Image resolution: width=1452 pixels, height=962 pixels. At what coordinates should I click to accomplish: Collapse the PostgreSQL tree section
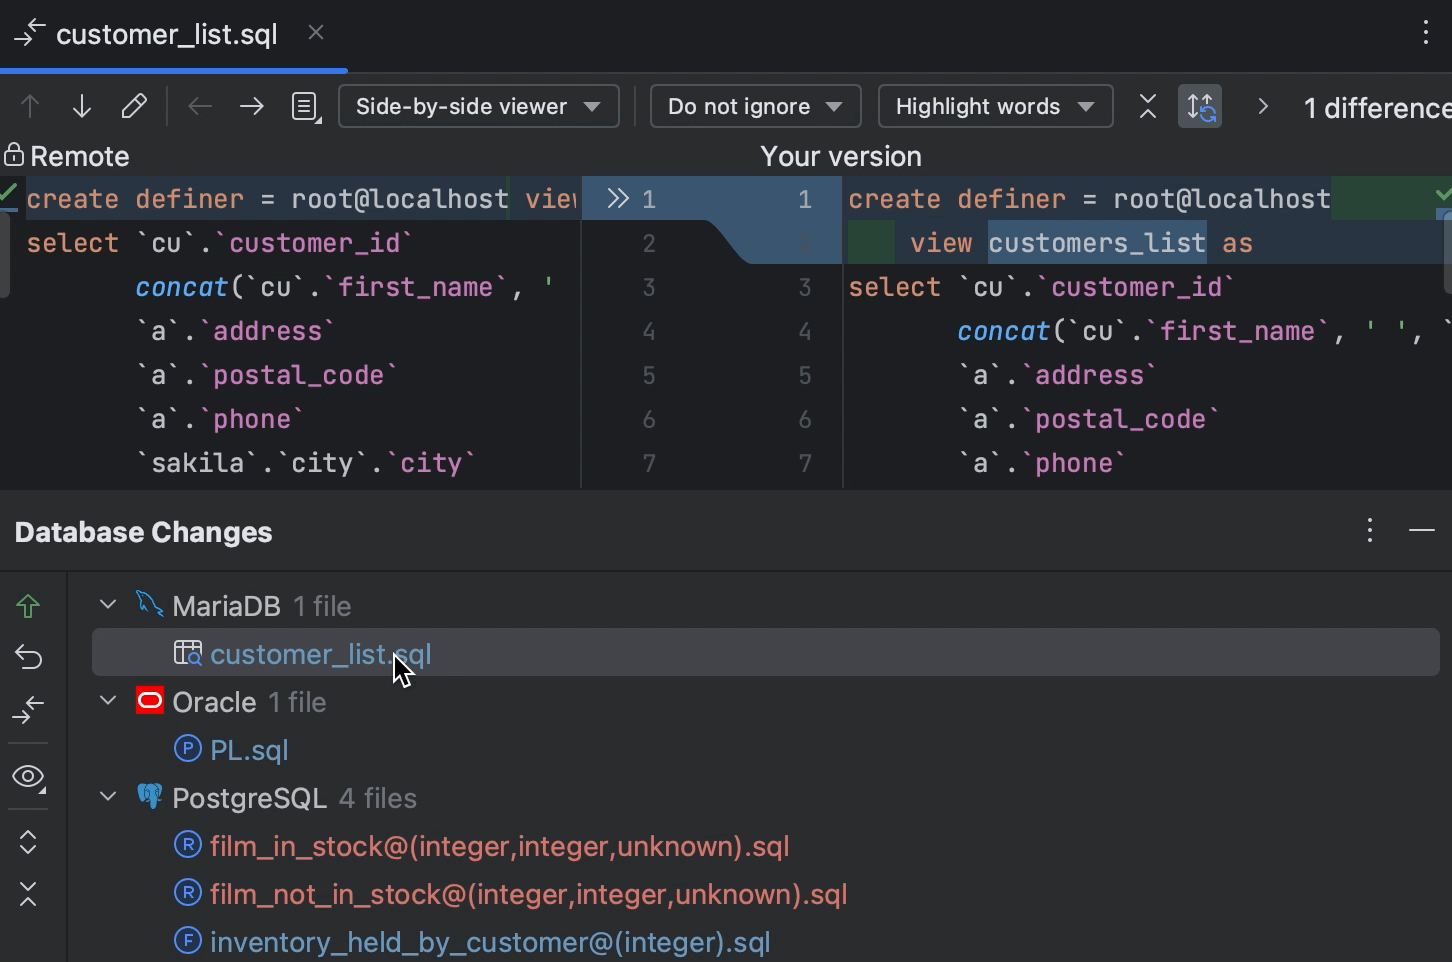click(107, 797)
